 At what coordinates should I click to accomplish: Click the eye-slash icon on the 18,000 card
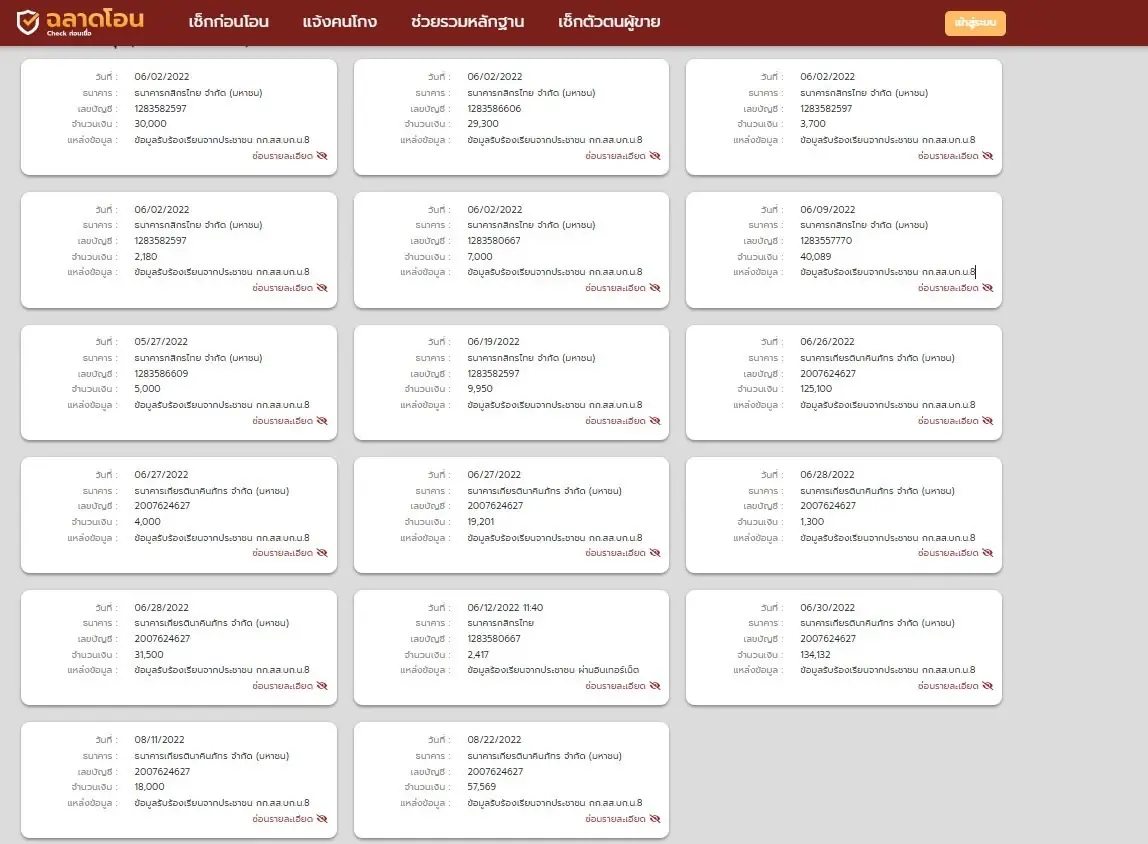[322, 819]
